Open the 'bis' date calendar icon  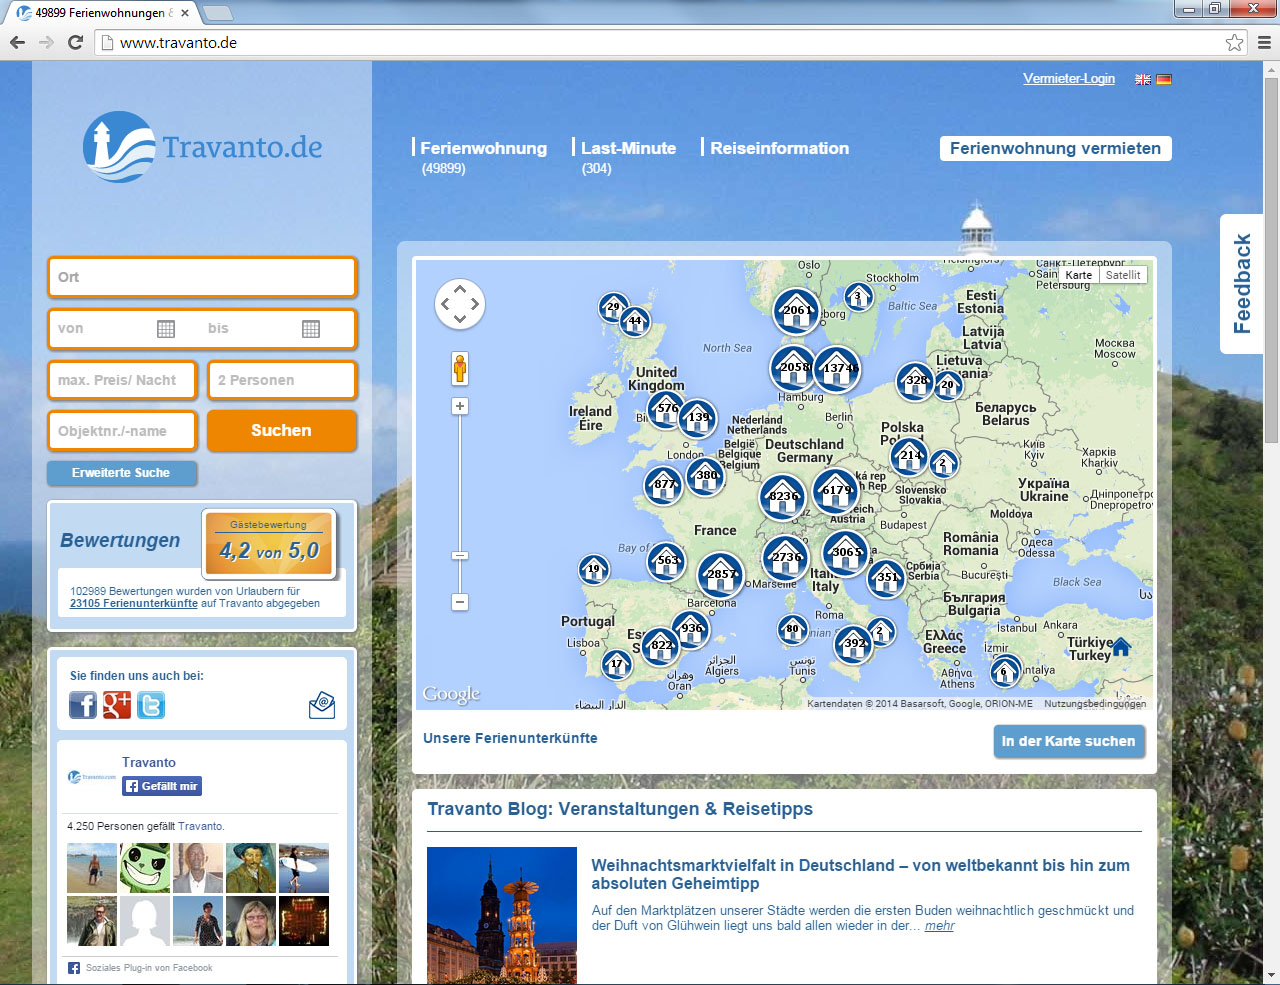[311, 329]
